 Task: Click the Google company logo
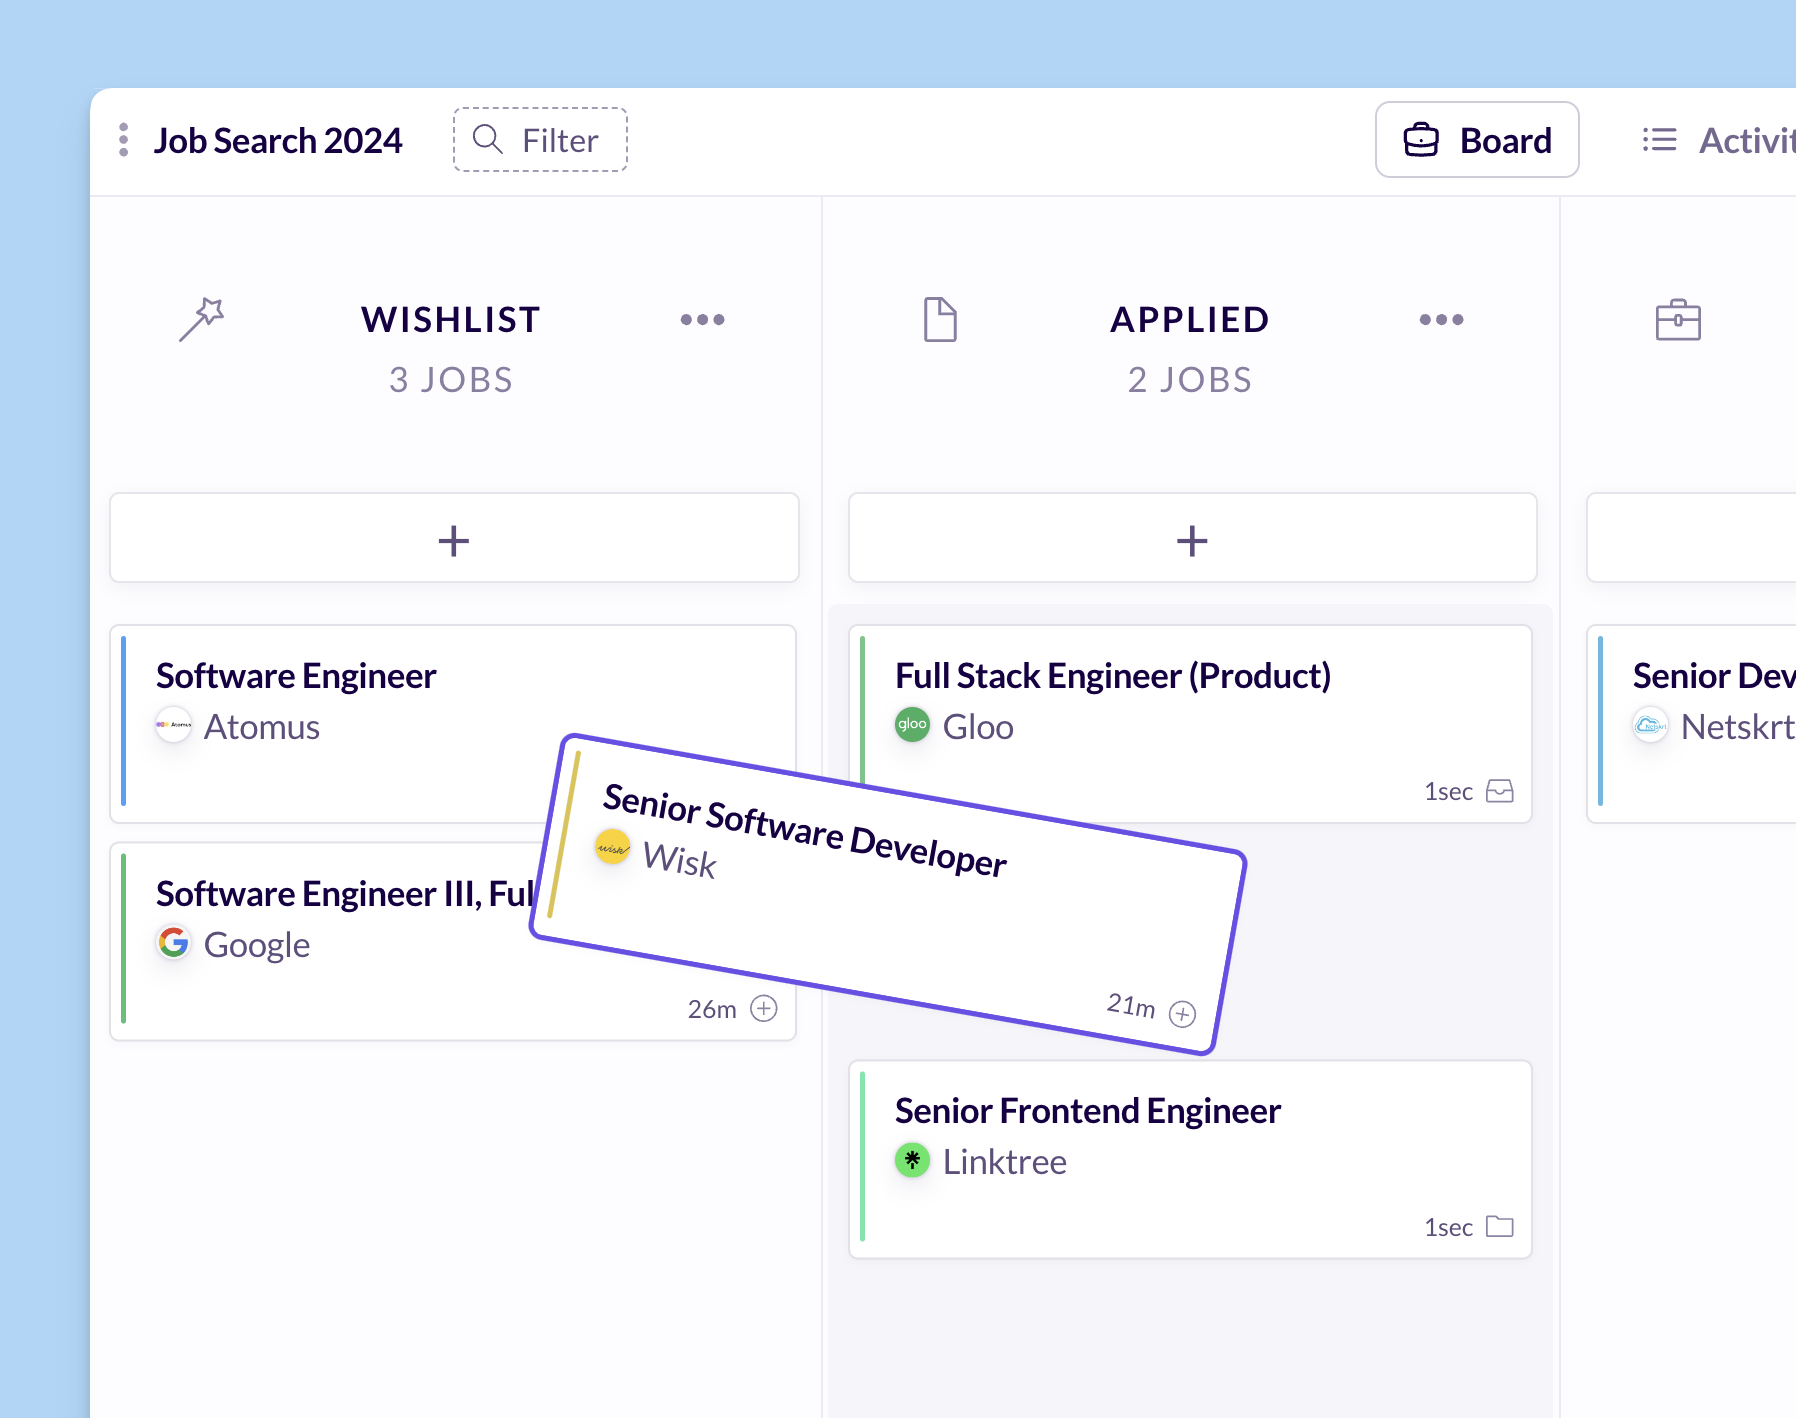174,942
